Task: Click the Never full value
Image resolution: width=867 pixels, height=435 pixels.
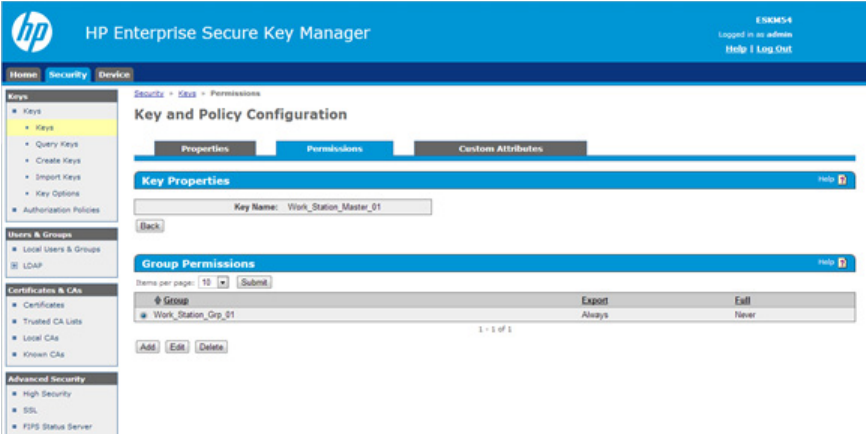Action: (745, 315)
